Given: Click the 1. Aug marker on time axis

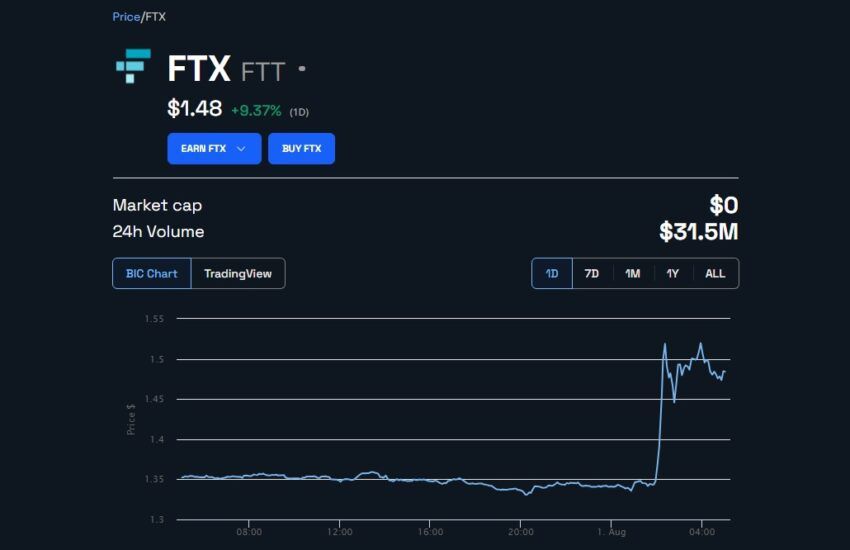Looking at the screenshot, I should tap(611, 532).
